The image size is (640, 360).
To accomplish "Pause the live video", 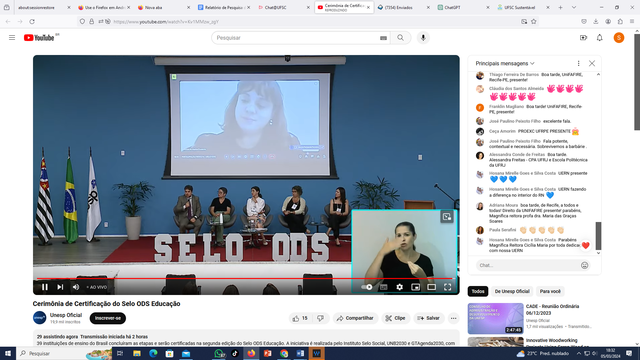I will coord(45,287).
